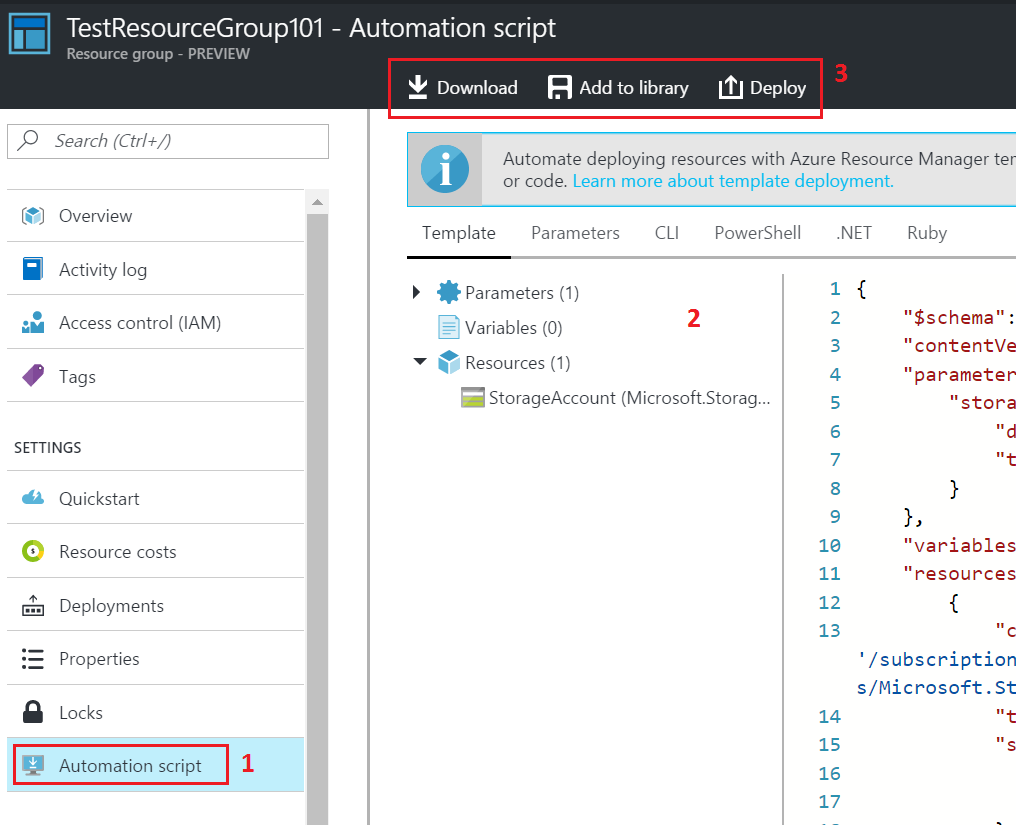
Task: Open the Quickstart settings item
Action: pos(156,498)
